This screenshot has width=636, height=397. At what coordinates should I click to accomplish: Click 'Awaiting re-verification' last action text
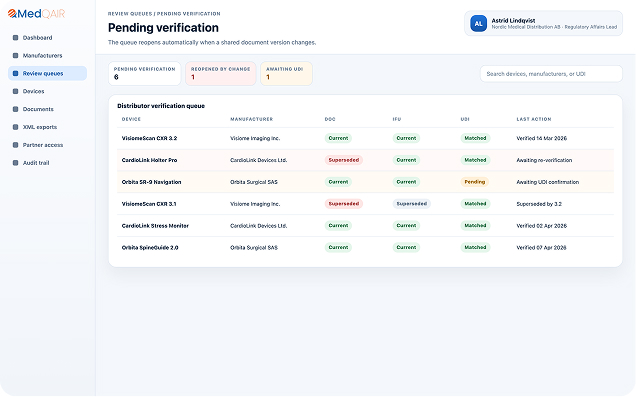click(x=544, y=160)
